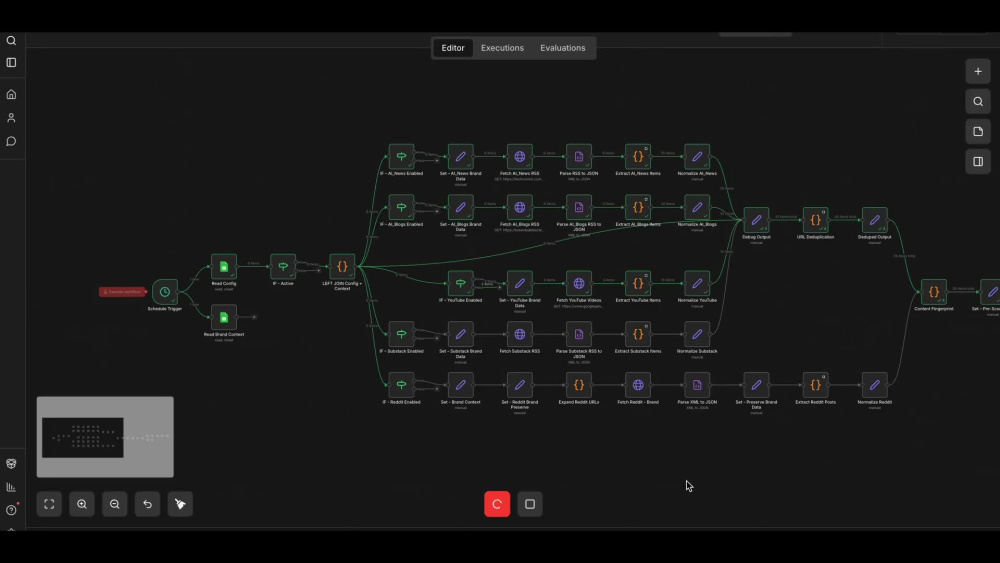Select the IF - YouTube Enabled node
Image resolution: width=1000 pixels, height=563 pixels.
point(460,284)
